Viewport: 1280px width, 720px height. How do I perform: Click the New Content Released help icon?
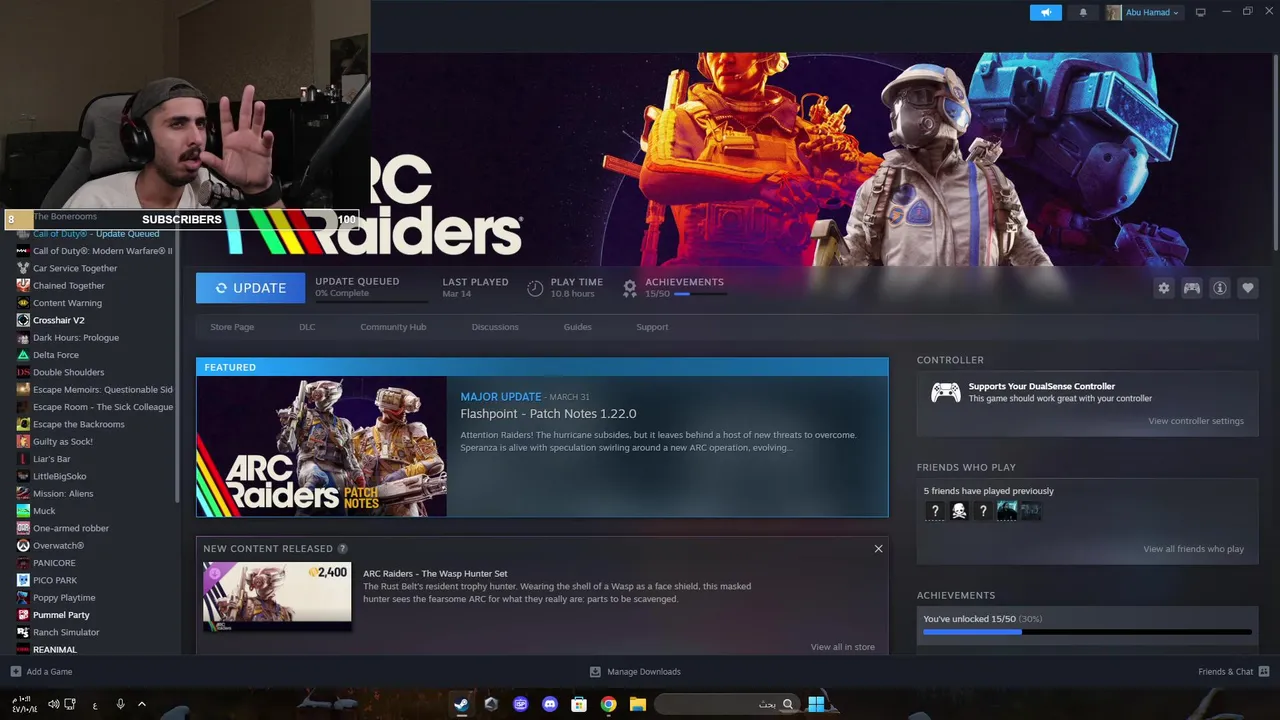343,549
